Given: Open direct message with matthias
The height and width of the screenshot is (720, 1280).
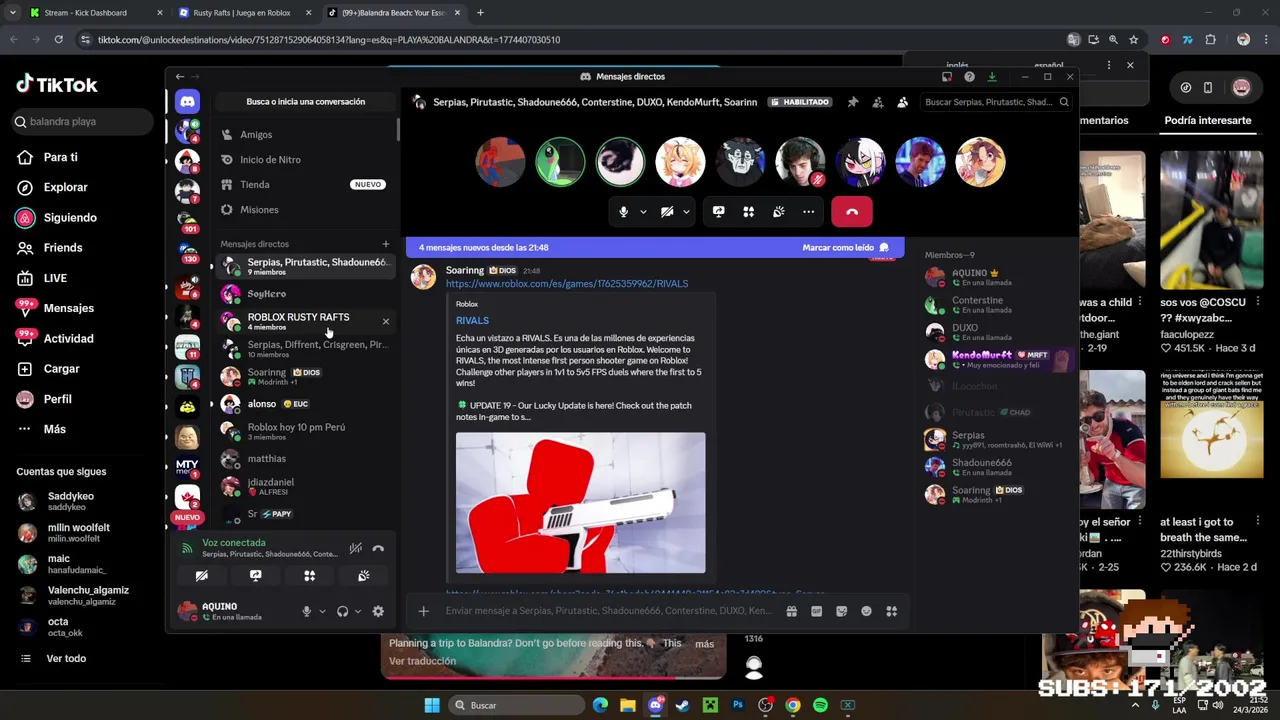Looking at the screenshot, I should point(305,459).
